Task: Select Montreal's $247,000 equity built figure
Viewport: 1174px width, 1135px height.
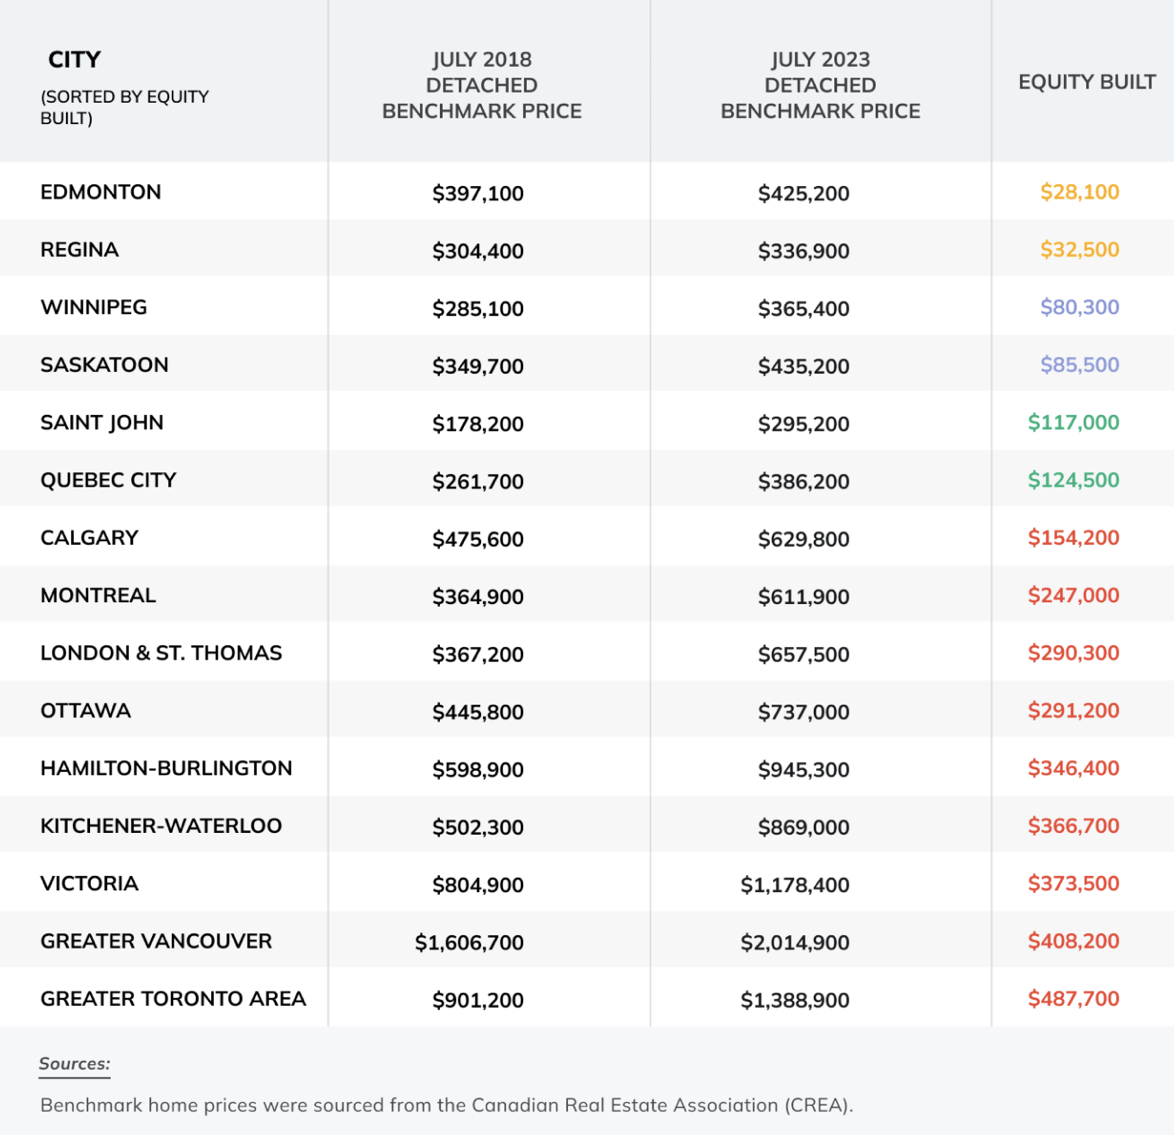Action: pyautogui.click(x=1073, y=595)
